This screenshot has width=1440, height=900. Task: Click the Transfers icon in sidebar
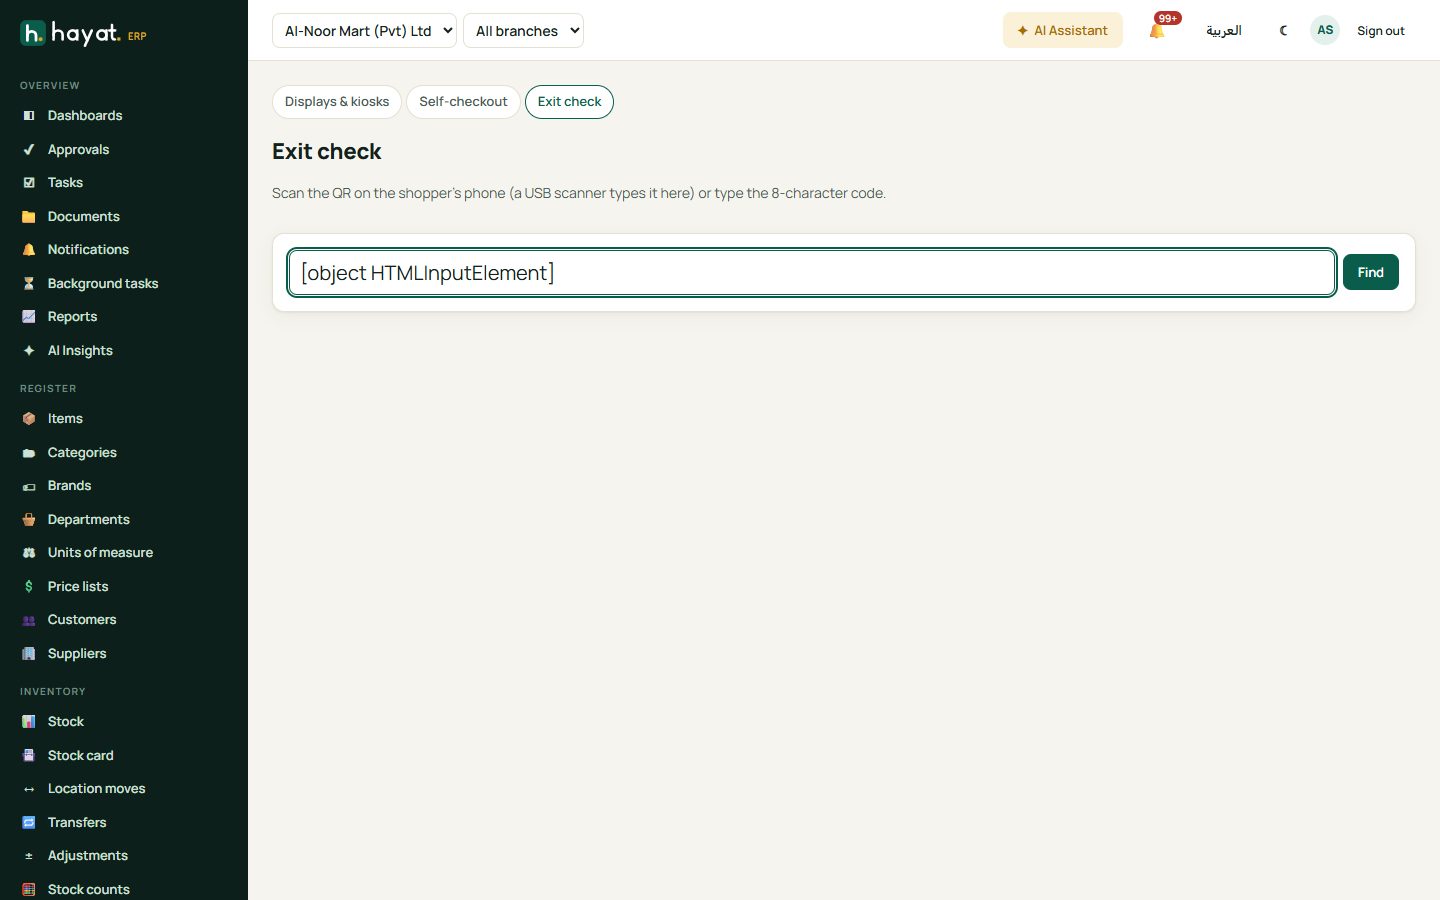pyautogui.click(x=29, y=823)
